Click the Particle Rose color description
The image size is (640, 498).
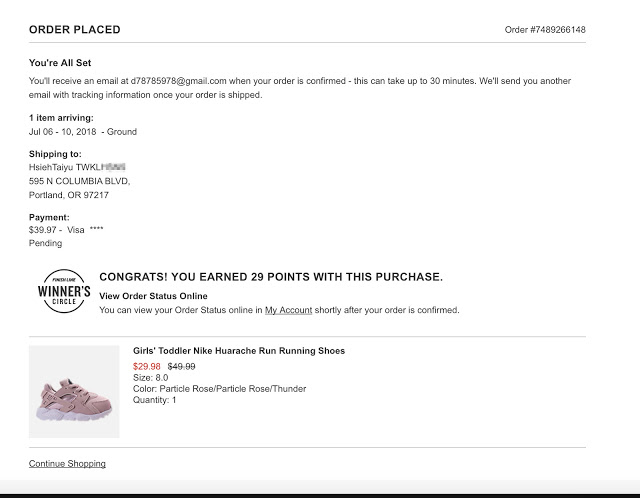click(219, 389)
